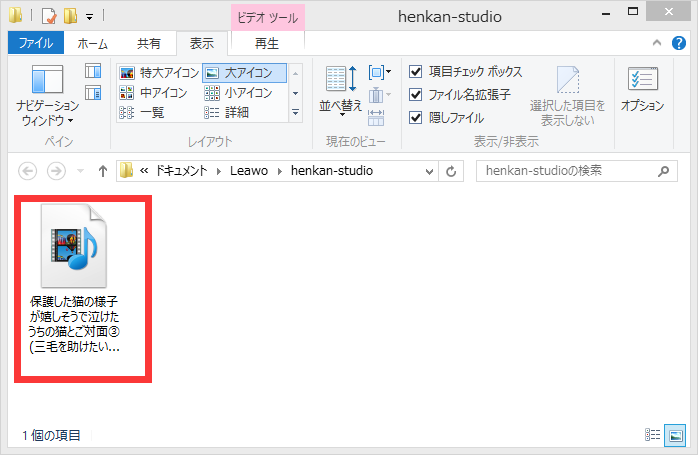Click quick access properties icon
The height and width of the screenshot is (455, 698).
click(49, 16)
